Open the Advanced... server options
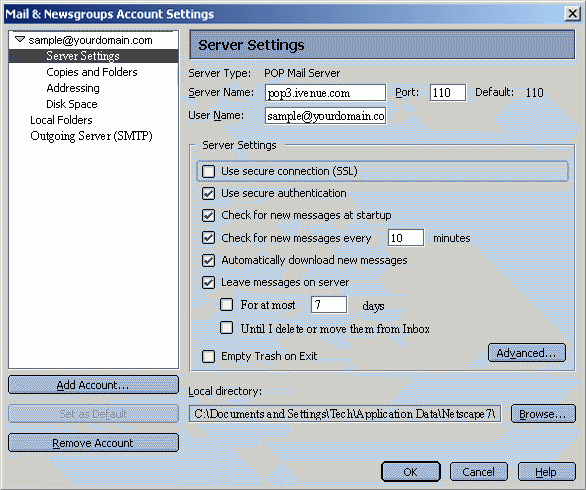The height and width of the screenshot is (490, 586). tap(527, 353)
